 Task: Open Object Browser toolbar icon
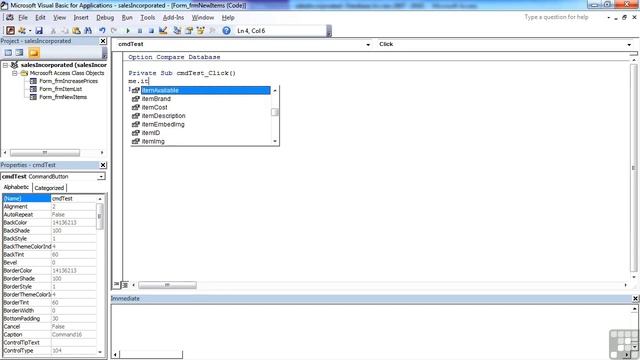tap(200, 31)
